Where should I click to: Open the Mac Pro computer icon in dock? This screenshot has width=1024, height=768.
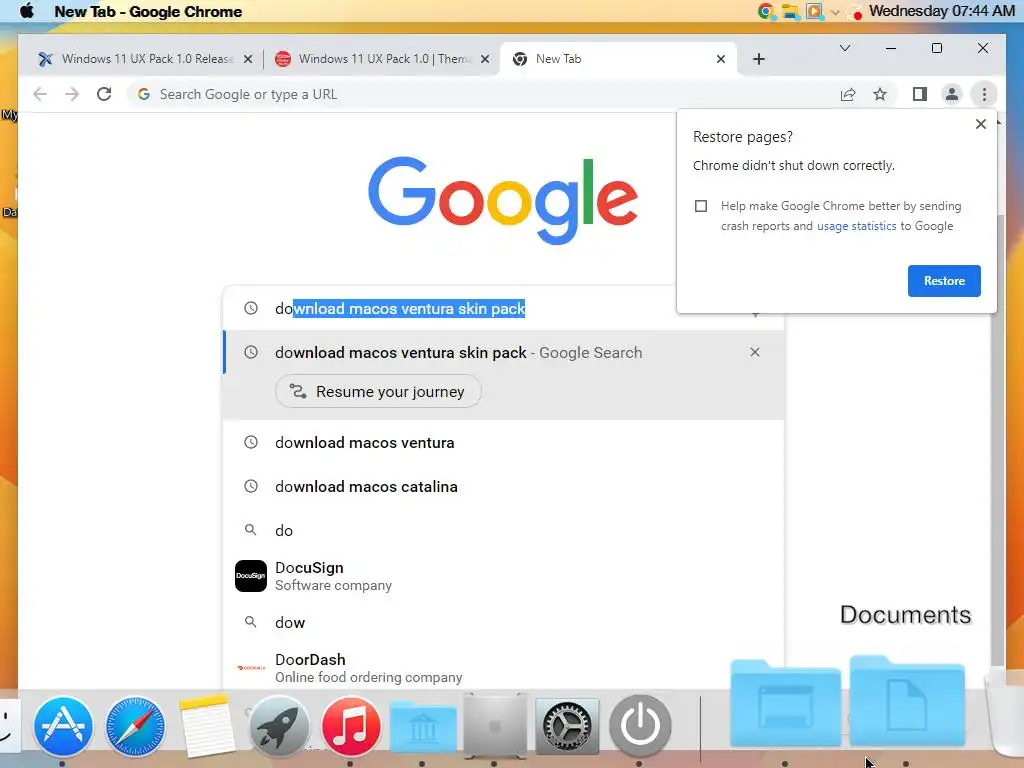[494, 726]
